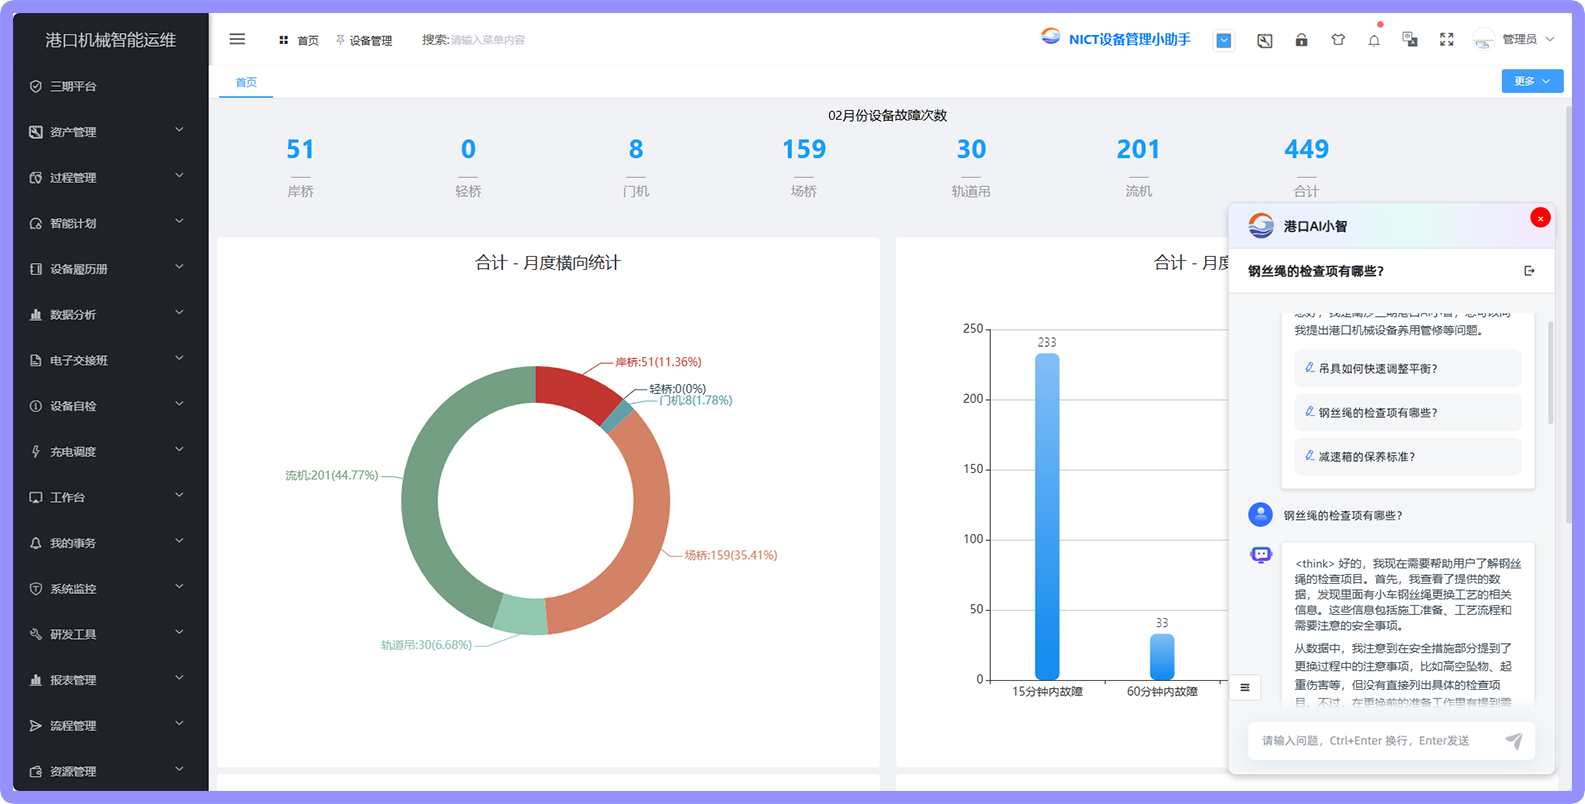The height and width of the screenshot is (804, 1585).
Task: Expand the 数据分析 sidebar menu
Action: pos(108,314)
